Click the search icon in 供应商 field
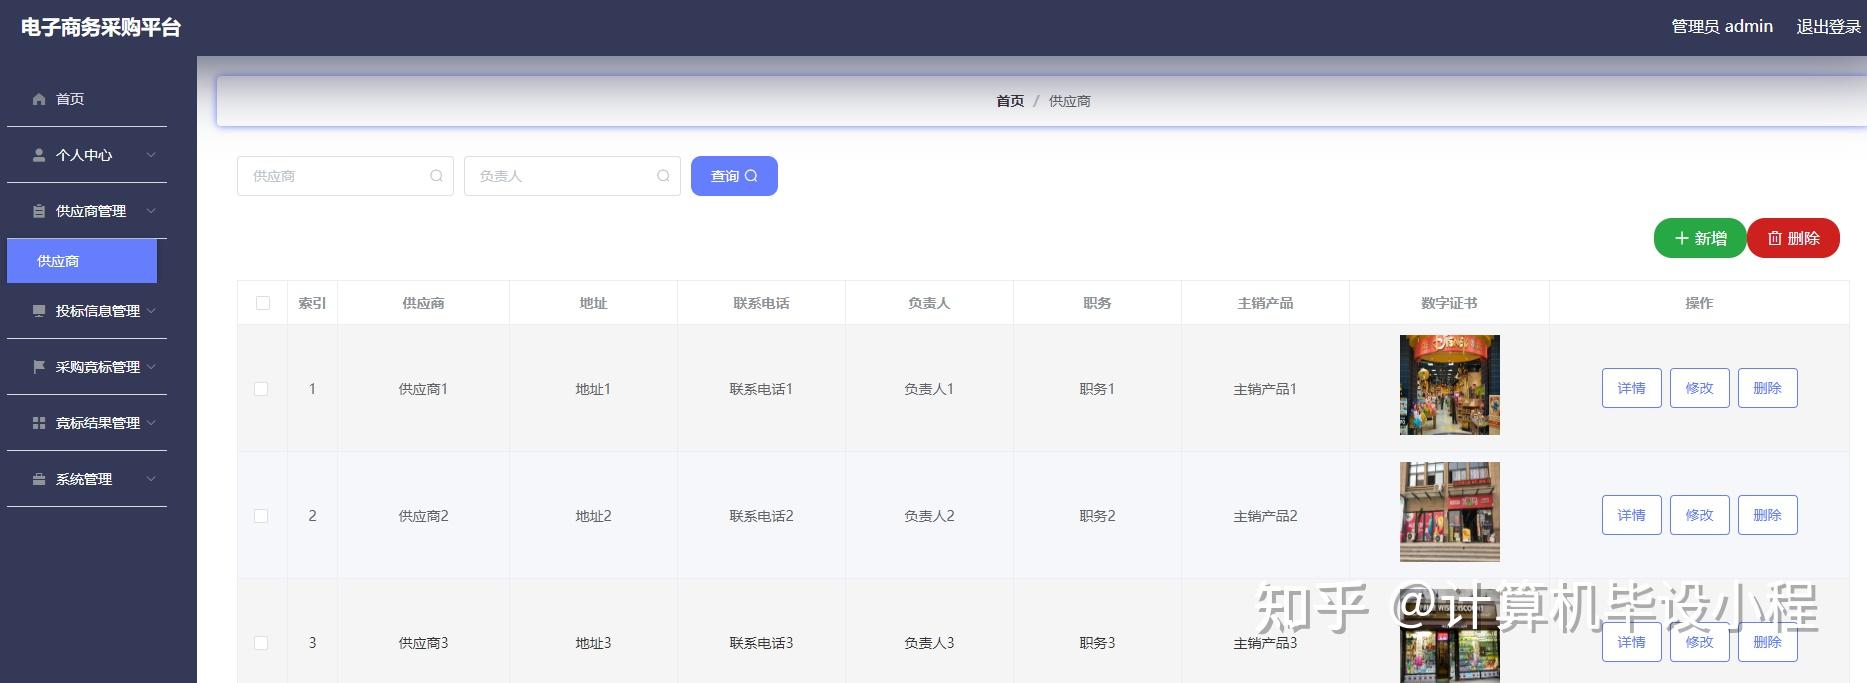 click(x=436, y=176)
